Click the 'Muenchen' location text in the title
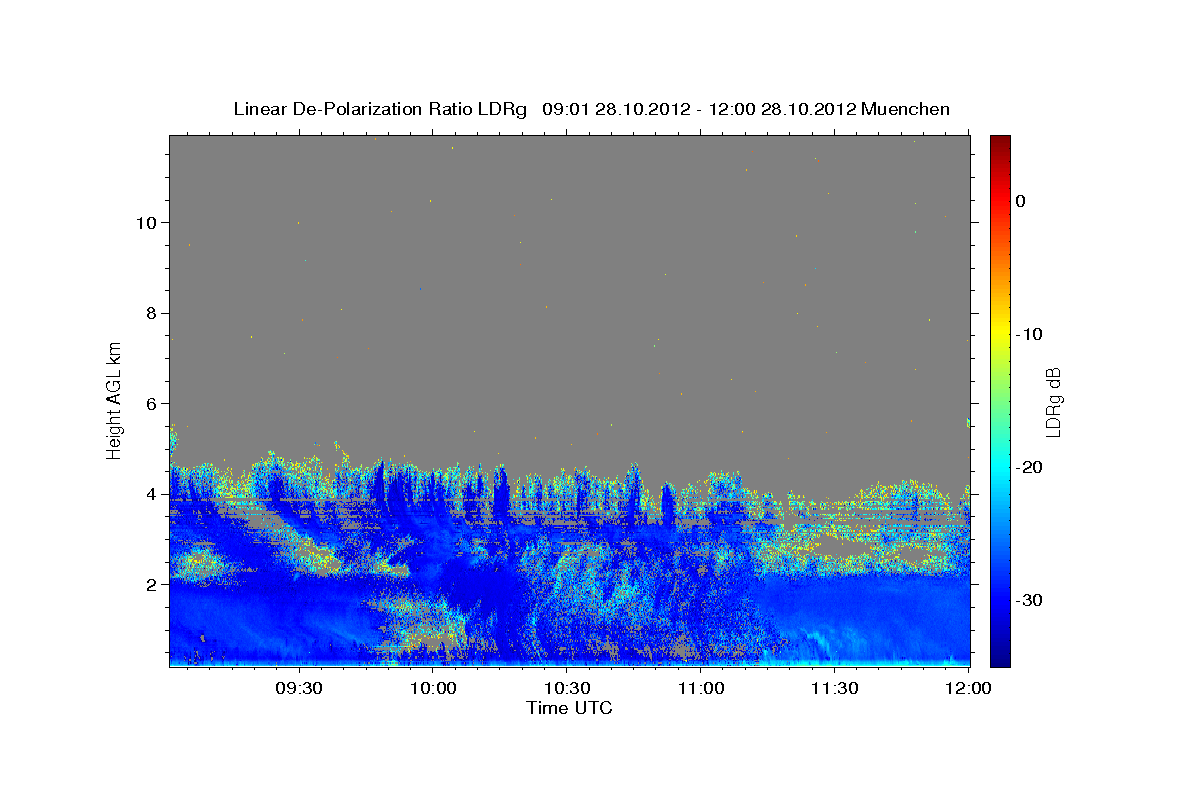 point(907,109)
